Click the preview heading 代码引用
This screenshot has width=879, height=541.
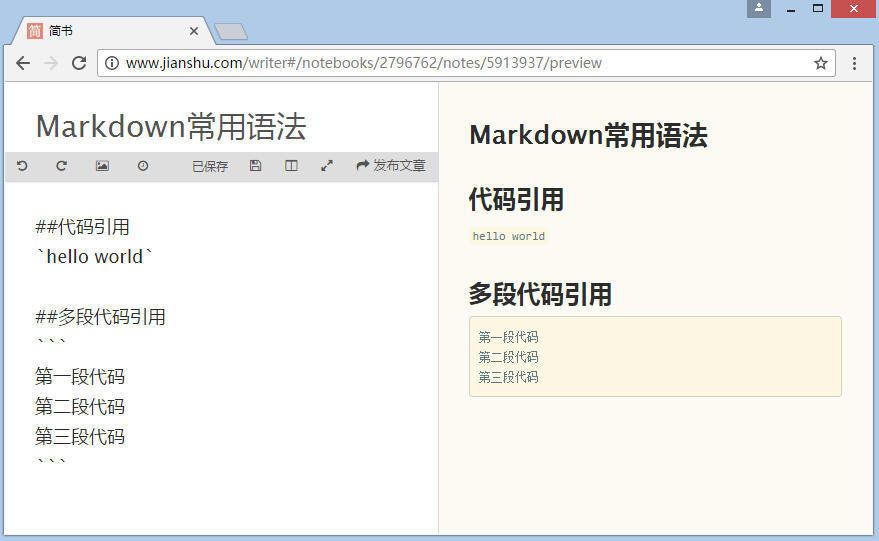pos(516,200)
